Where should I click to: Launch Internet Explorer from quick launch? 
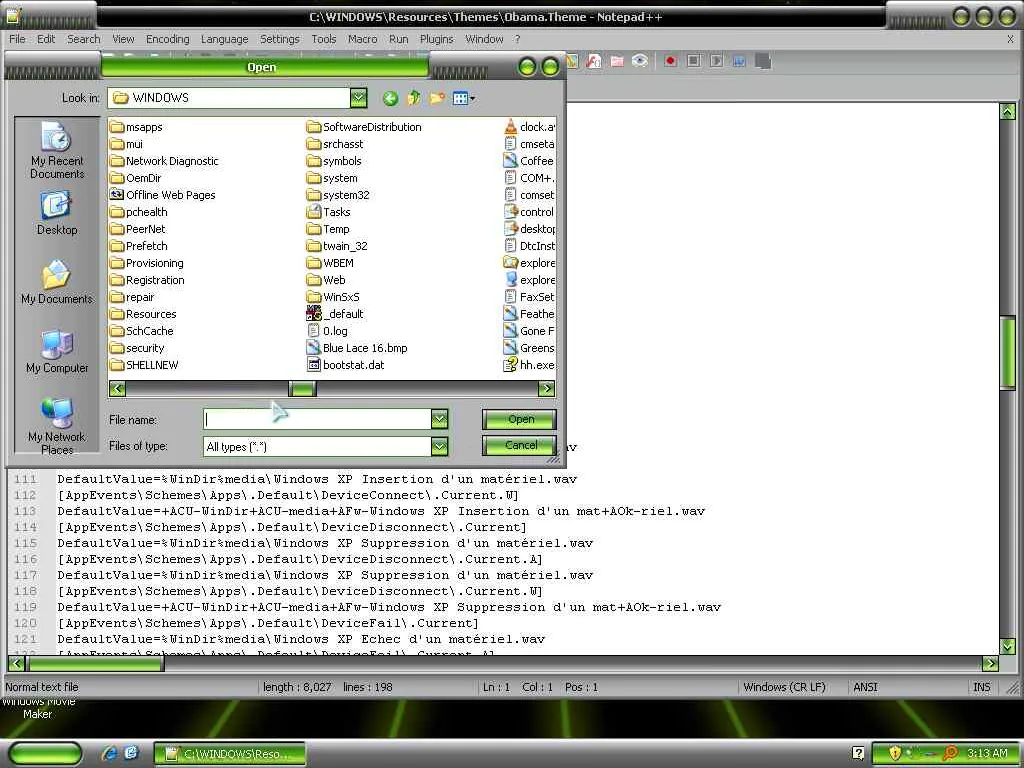pyautogui.click(x=110, y=753)
